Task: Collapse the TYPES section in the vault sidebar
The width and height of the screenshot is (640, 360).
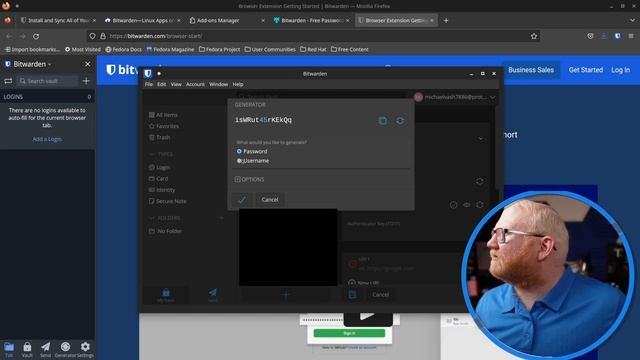Action: pyautogui.click(x=152, y=154)
